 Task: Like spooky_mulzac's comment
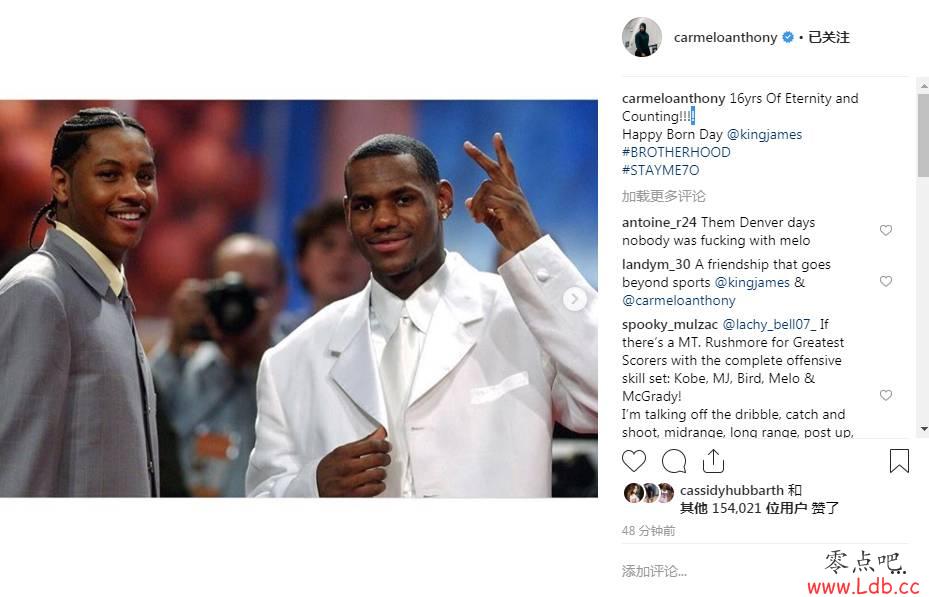(x=886, y=395)
